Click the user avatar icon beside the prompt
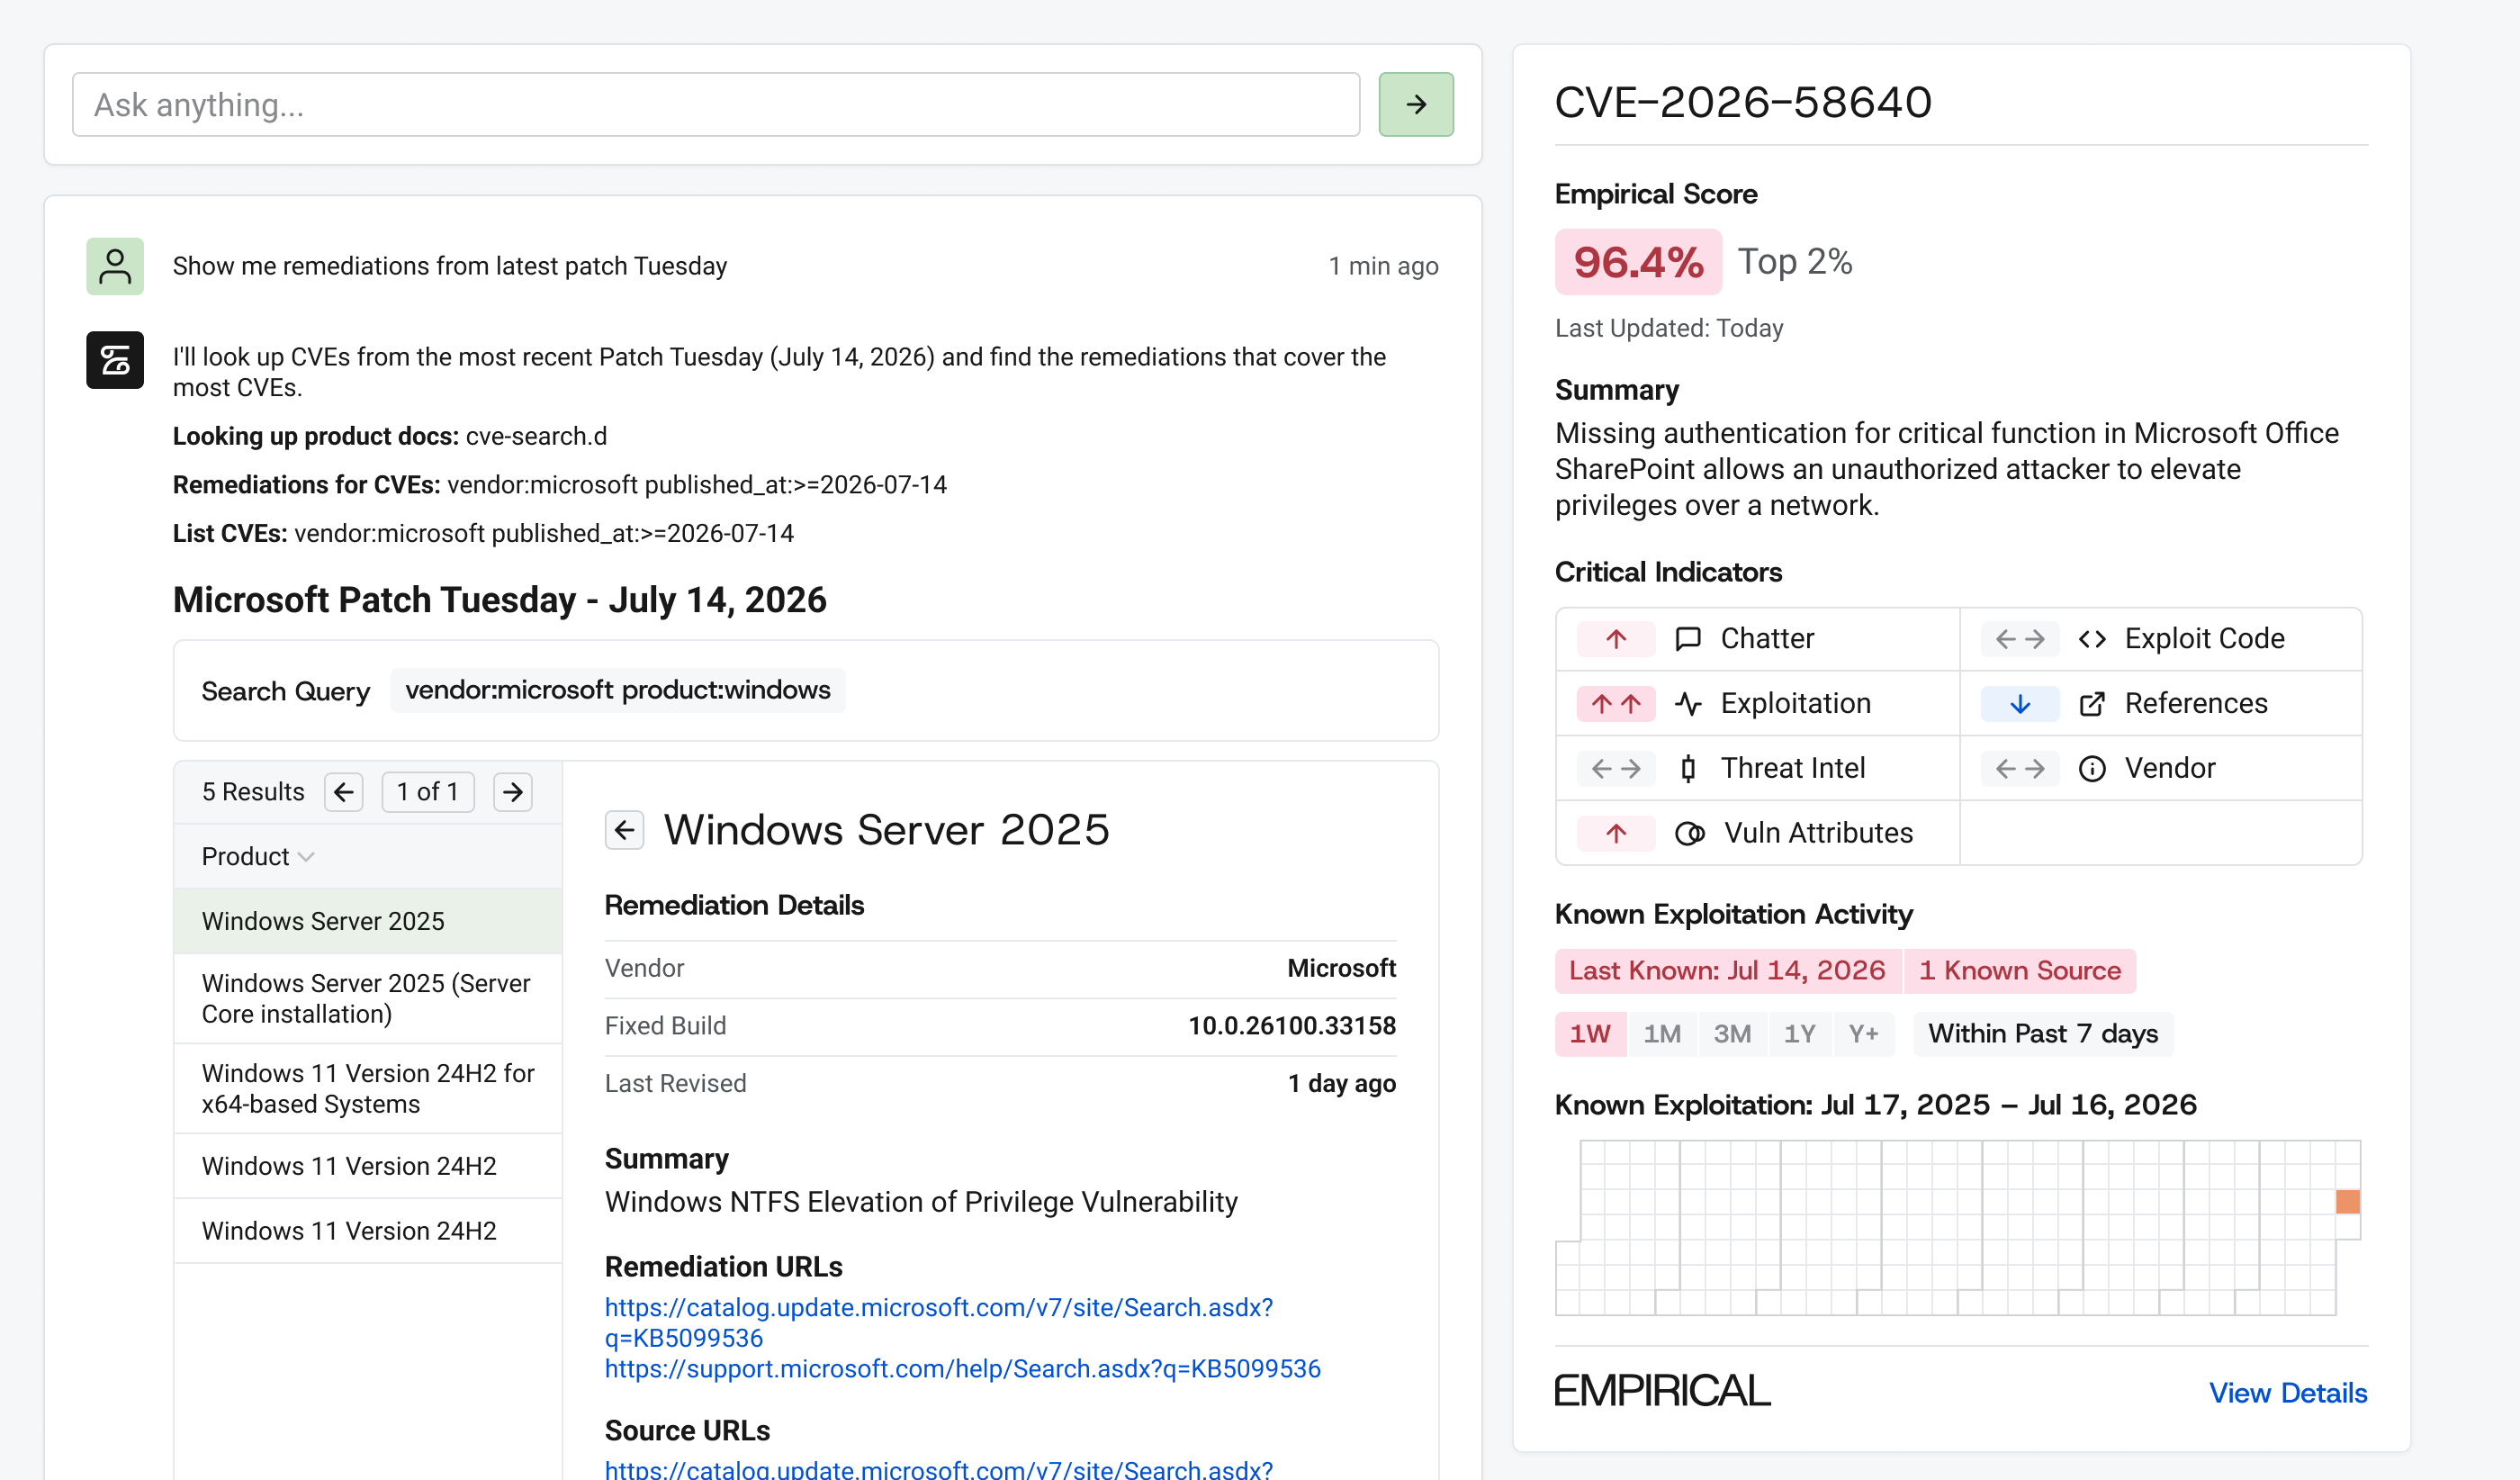This screenshot has height=1480, width=2520. click(x=115, y=266)
